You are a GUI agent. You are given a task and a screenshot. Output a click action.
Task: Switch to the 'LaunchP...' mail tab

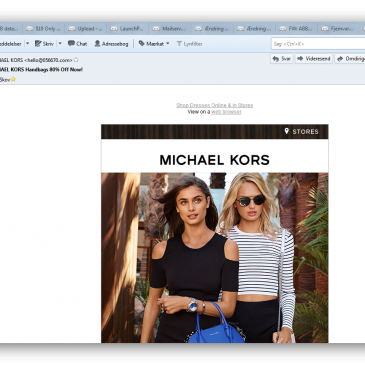128,29
